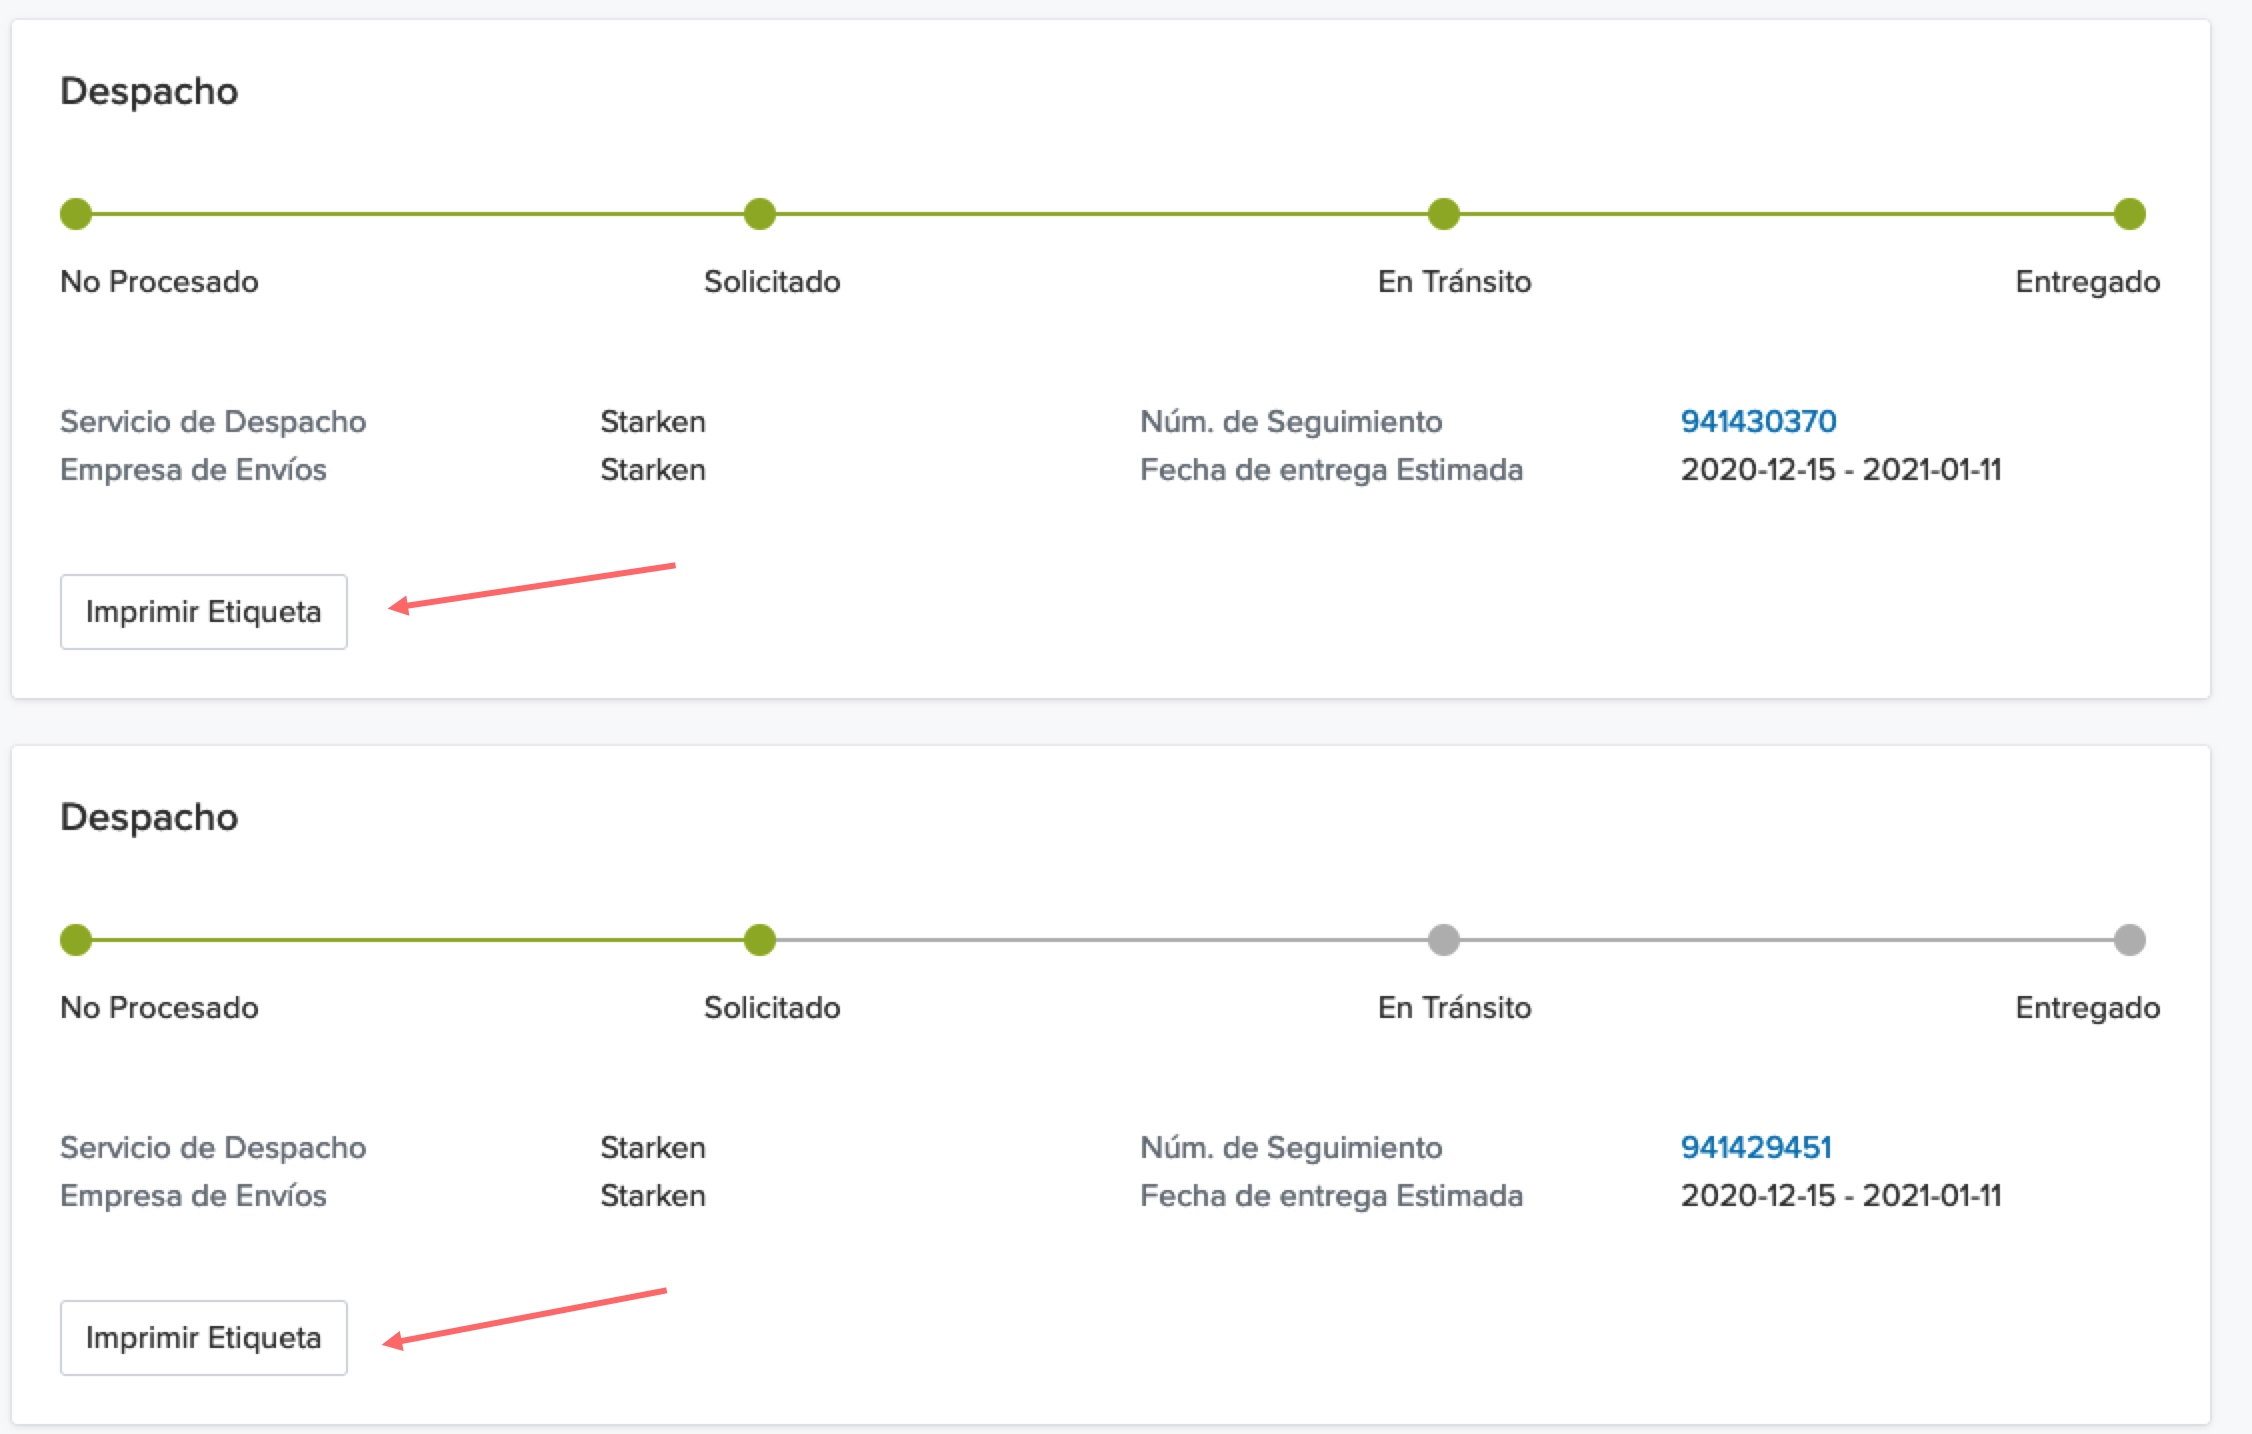Image resolution: width=2252 pixels, height=1434 pixels.
Task: Click the No Procesado dot for shipment 941429451
Action: click(76, 940)
